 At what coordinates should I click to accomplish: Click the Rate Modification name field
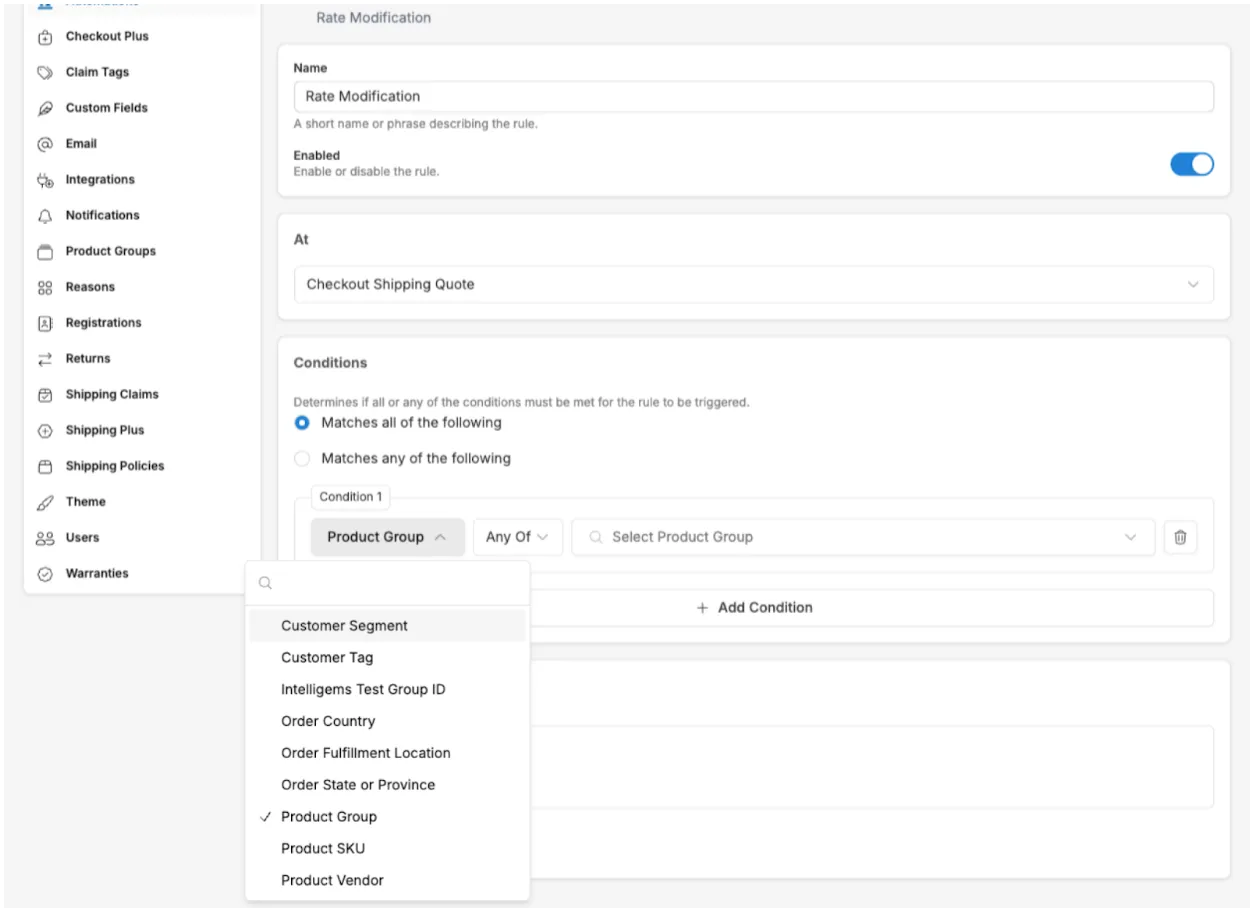coord(753,97)
